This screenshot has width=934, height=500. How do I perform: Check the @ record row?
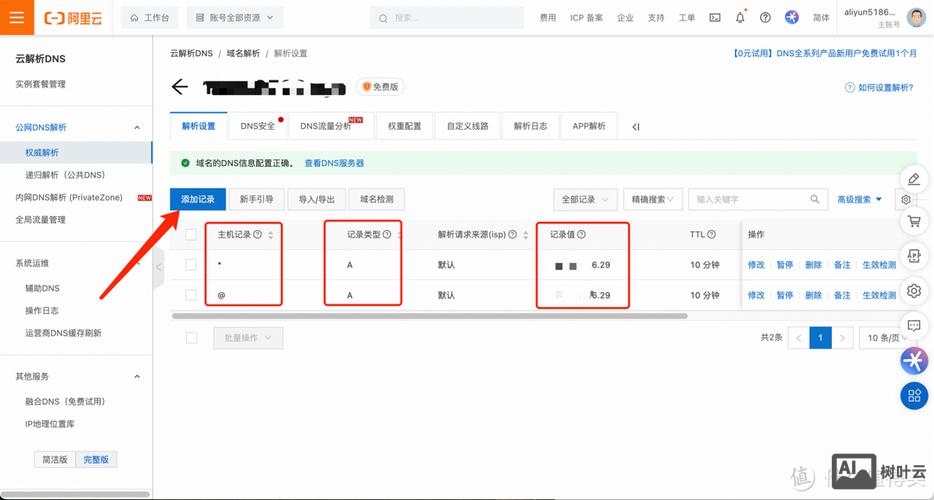pyautogui.click(x=191, y=294)
